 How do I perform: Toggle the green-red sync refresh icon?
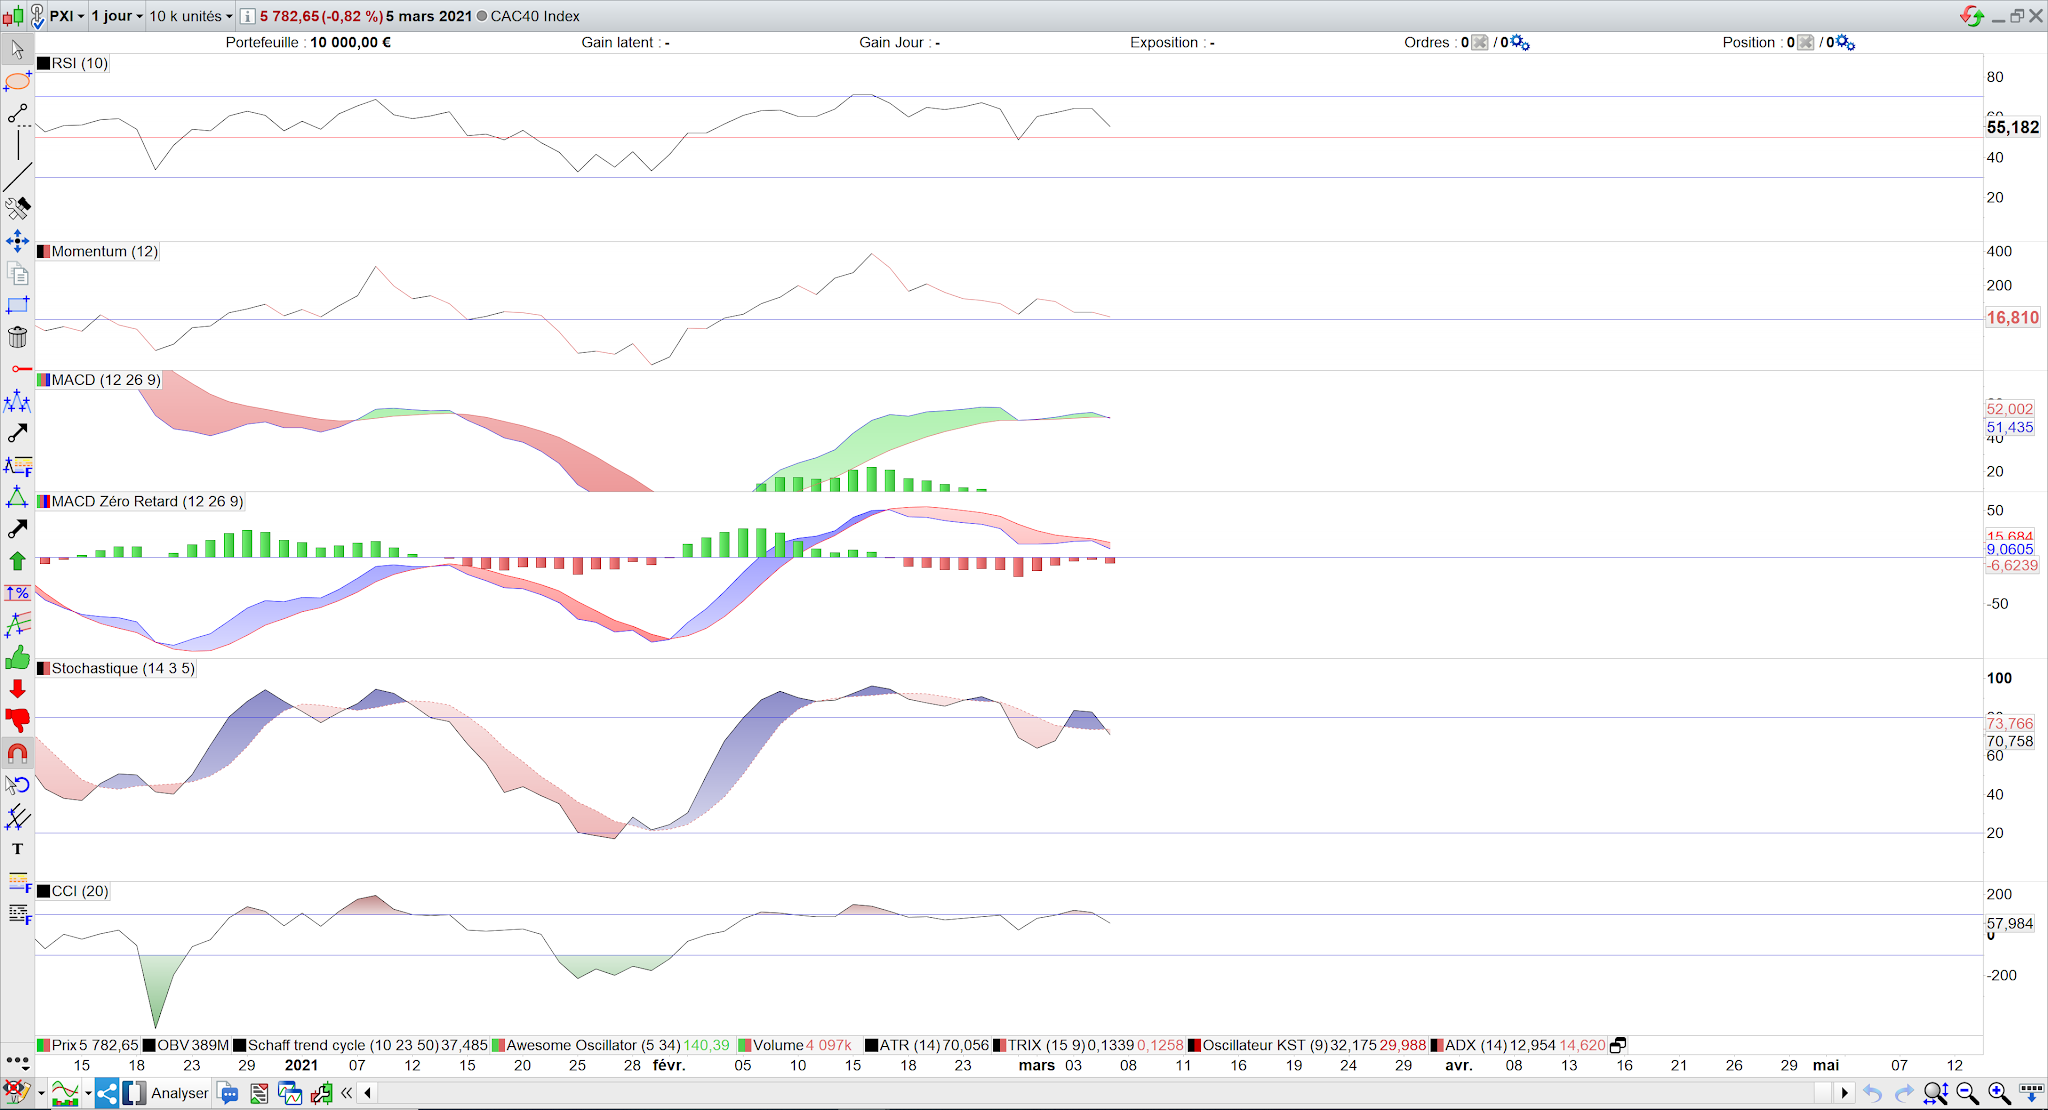pos(1971,16)
